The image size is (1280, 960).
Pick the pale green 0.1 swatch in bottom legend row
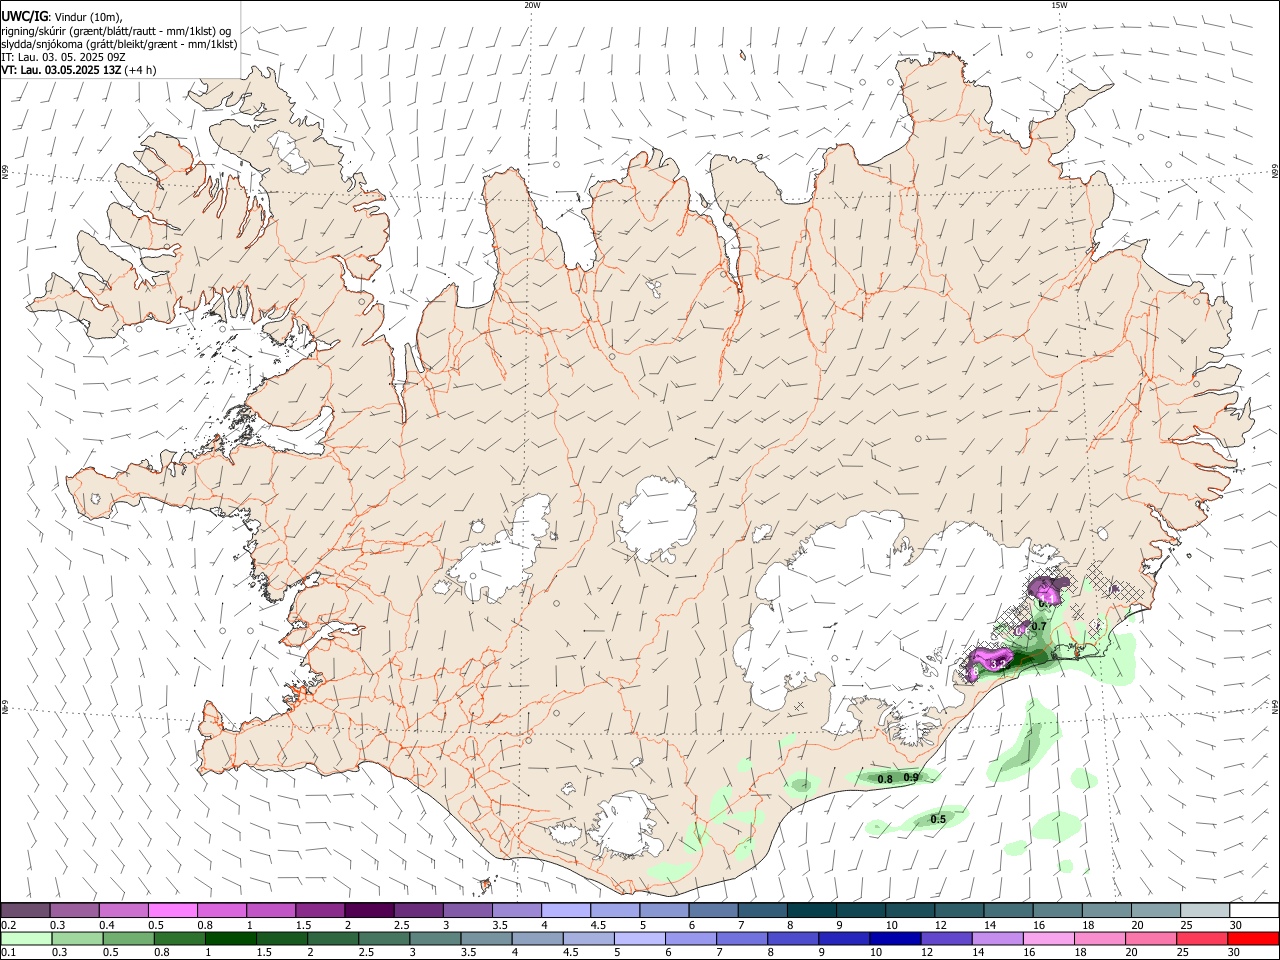pos(26,938)
